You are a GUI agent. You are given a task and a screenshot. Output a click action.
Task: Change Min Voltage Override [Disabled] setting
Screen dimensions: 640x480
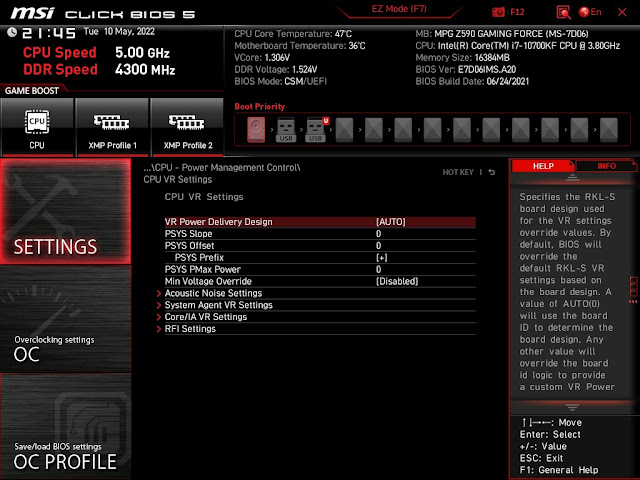tap(320, 281)
